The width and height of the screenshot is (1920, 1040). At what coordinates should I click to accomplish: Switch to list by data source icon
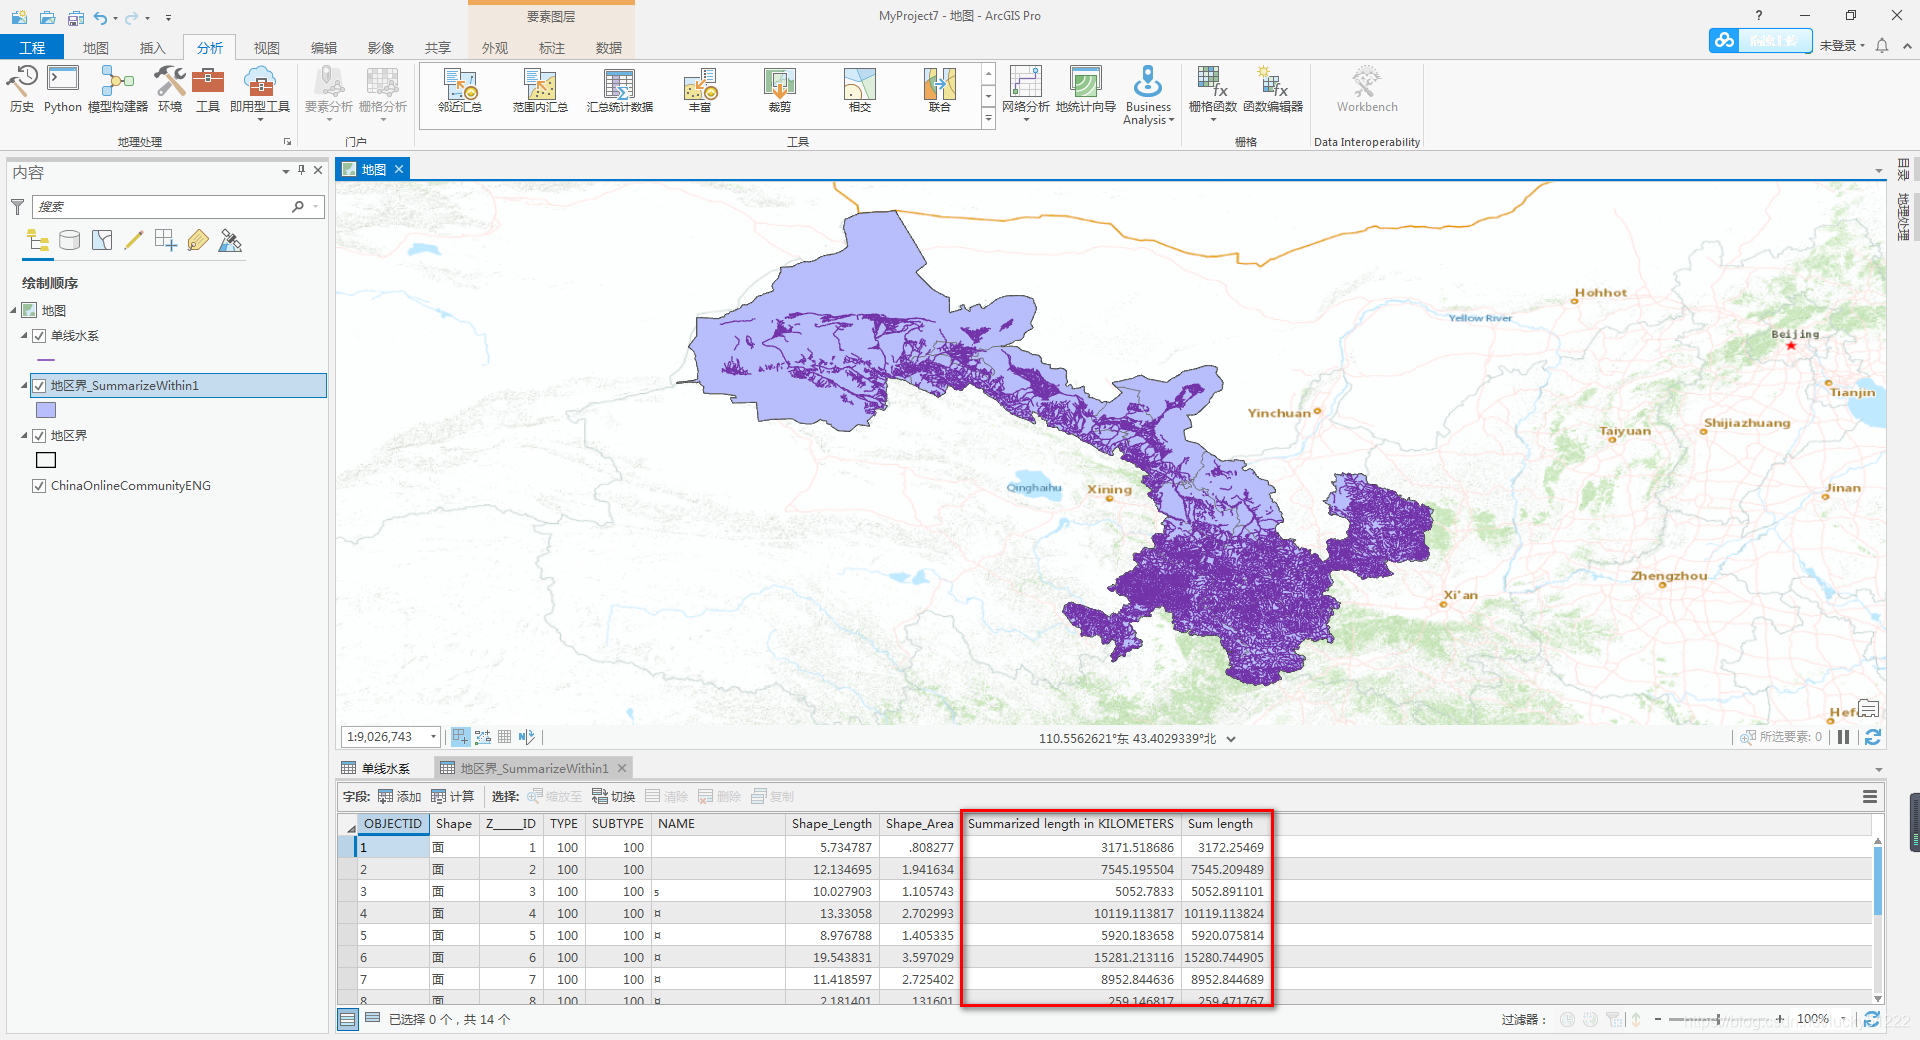[x=70, y=240]
